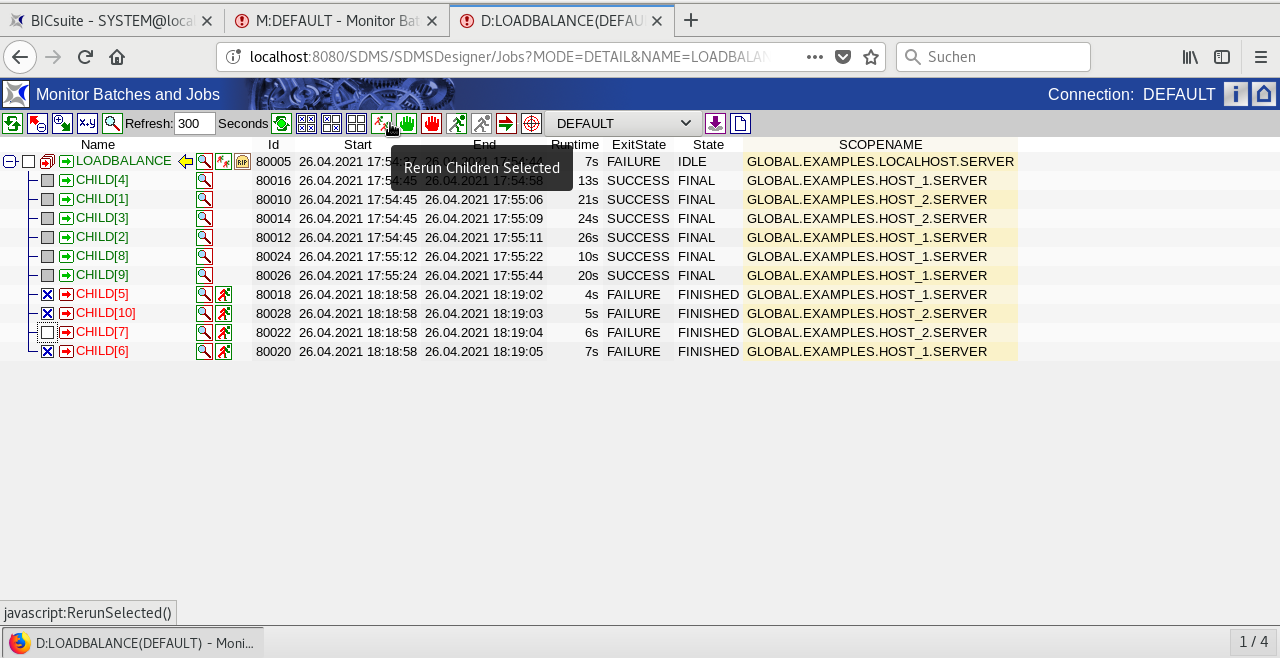1280x658 pixels.
Task: Click the green refresh icon in toolbar
Action: [12, 123]
